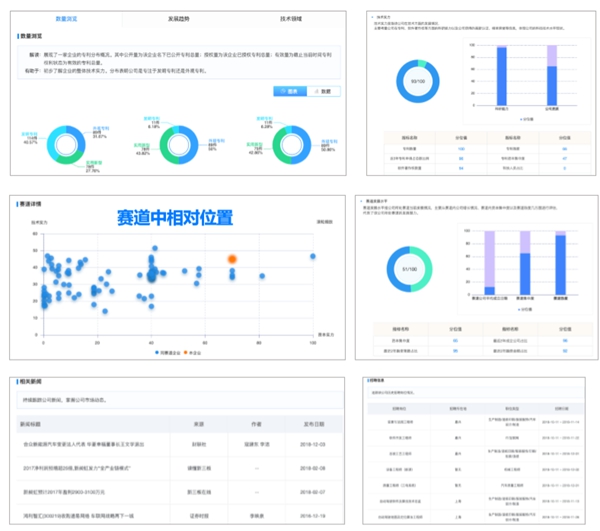
Task: Switch to the 数据 table view
Action: [x=323, y=91]
